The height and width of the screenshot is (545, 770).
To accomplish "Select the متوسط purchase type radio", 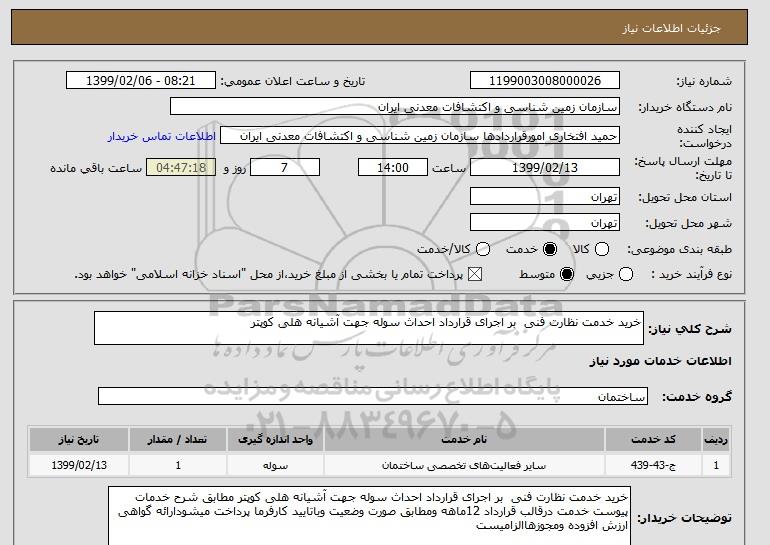I will coord(567,274).
